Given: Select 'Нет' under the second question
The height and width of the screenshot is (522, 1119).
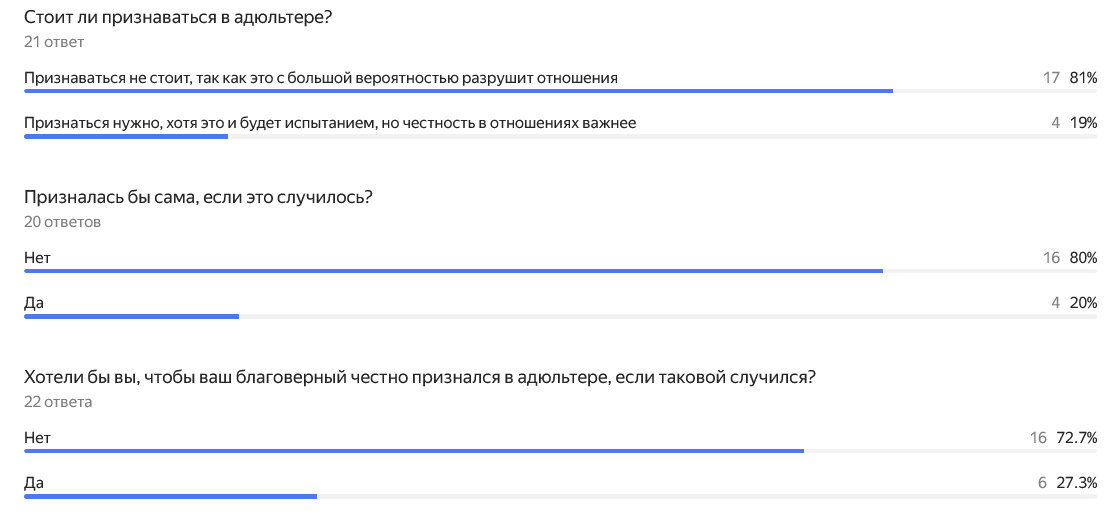Looking at the screenshot, I should (x=37, y=257).
